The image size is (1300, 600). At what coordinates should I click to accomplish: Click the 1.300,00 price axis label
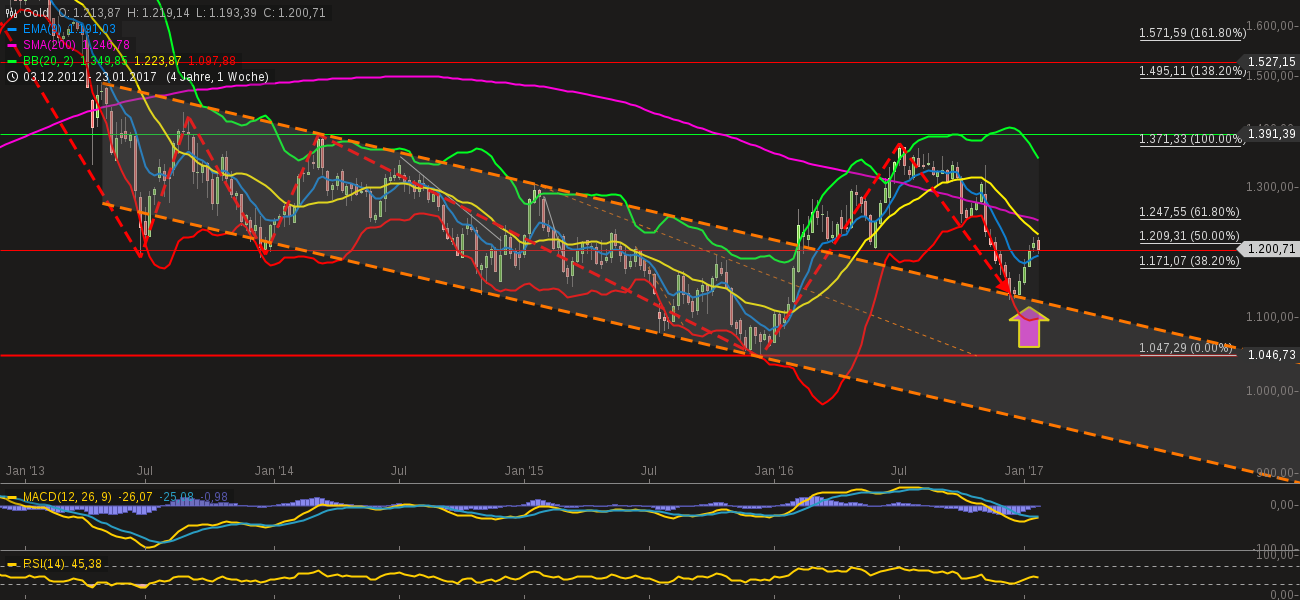1272,187
